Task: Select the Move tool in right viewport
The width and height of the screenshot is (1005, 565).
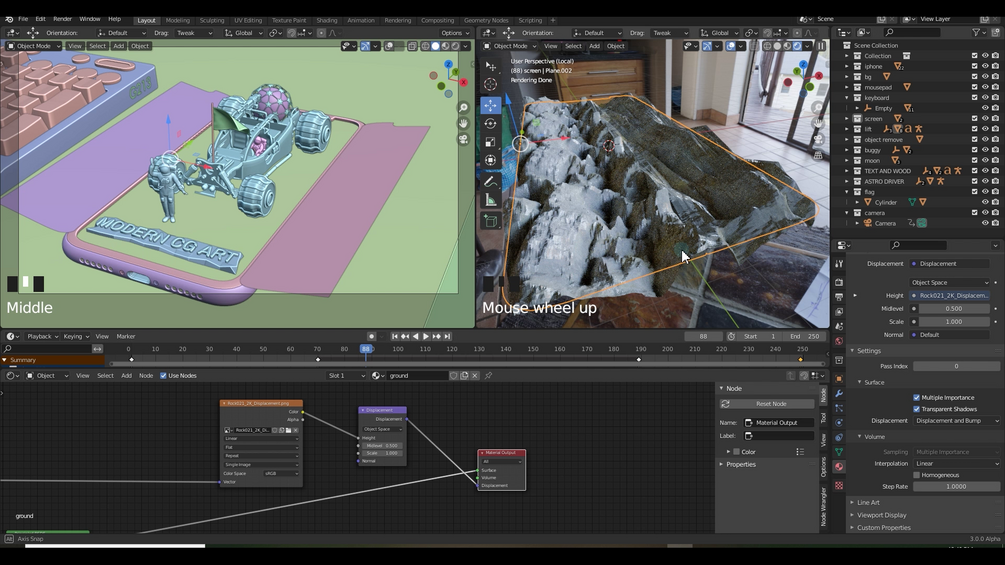Action: click(490, 105)
